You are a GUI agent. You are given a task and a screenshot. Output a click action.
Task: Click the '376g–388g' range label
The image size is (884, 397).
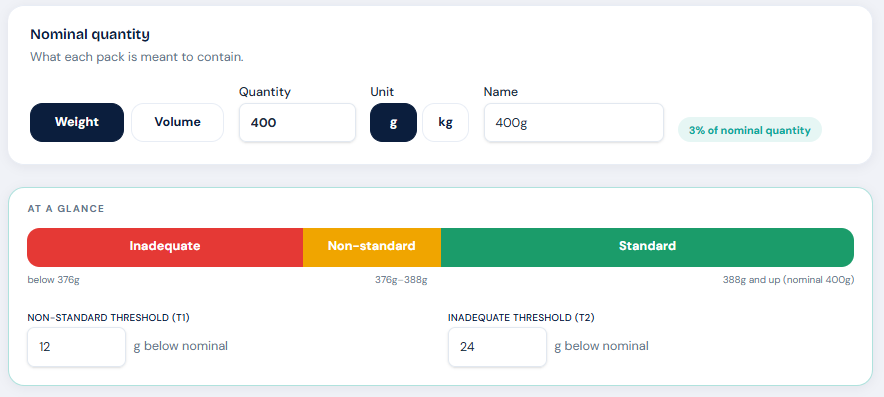(x=401, y=280)
